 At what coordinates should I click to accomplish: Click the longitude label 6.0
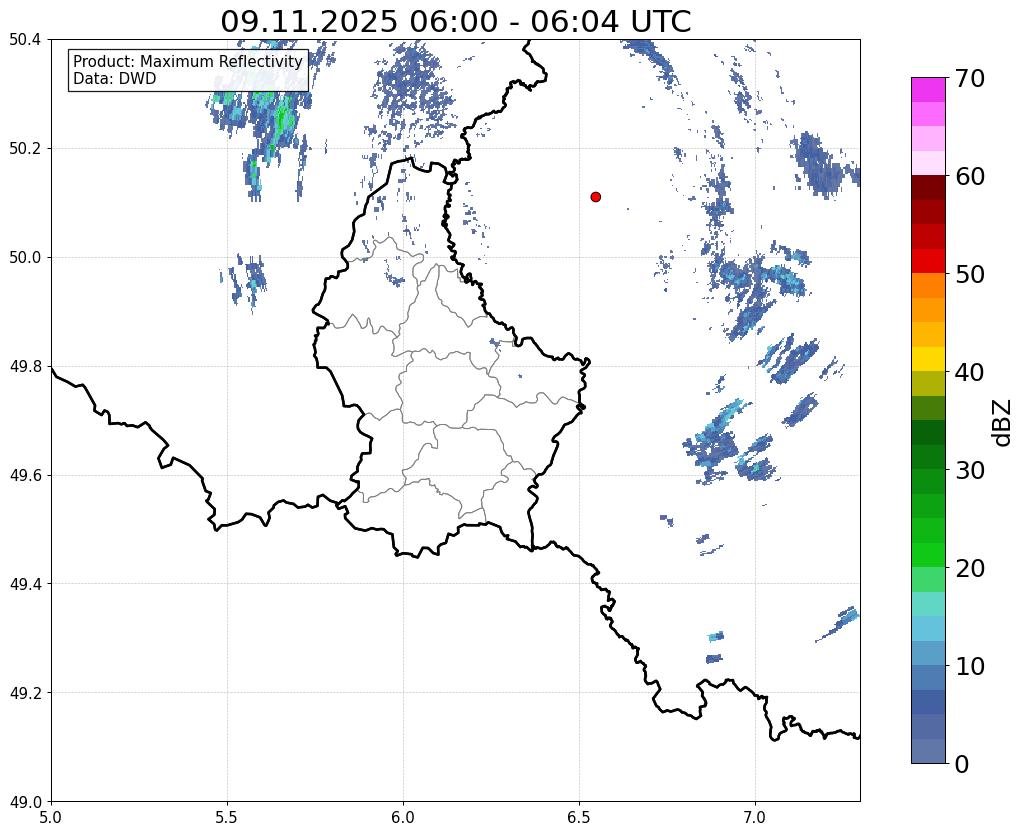click(x=403, y=817)
